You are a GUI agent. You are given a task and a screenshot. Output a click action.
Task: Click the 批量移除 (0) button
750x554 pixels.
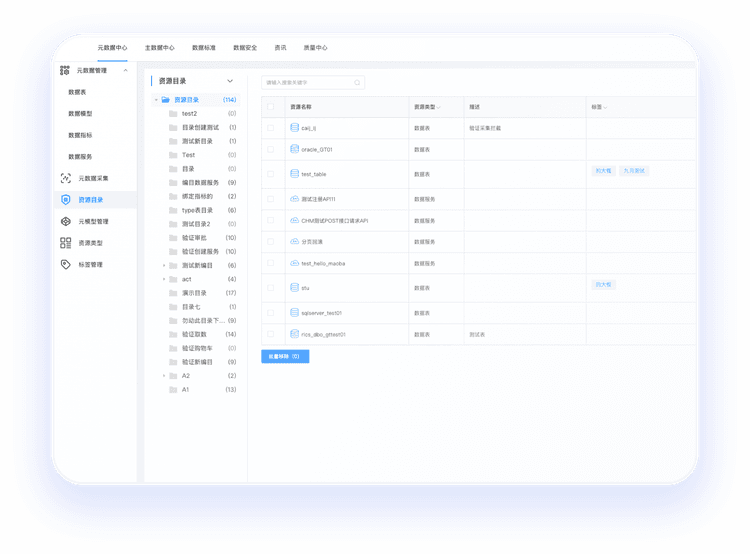pyautogui.click(x=285, y=356)
